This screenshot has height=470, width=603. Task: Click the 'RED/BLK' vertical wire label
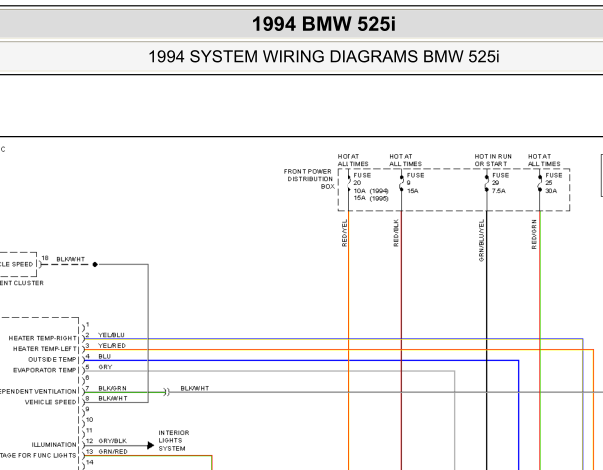(x=396, y=233)
